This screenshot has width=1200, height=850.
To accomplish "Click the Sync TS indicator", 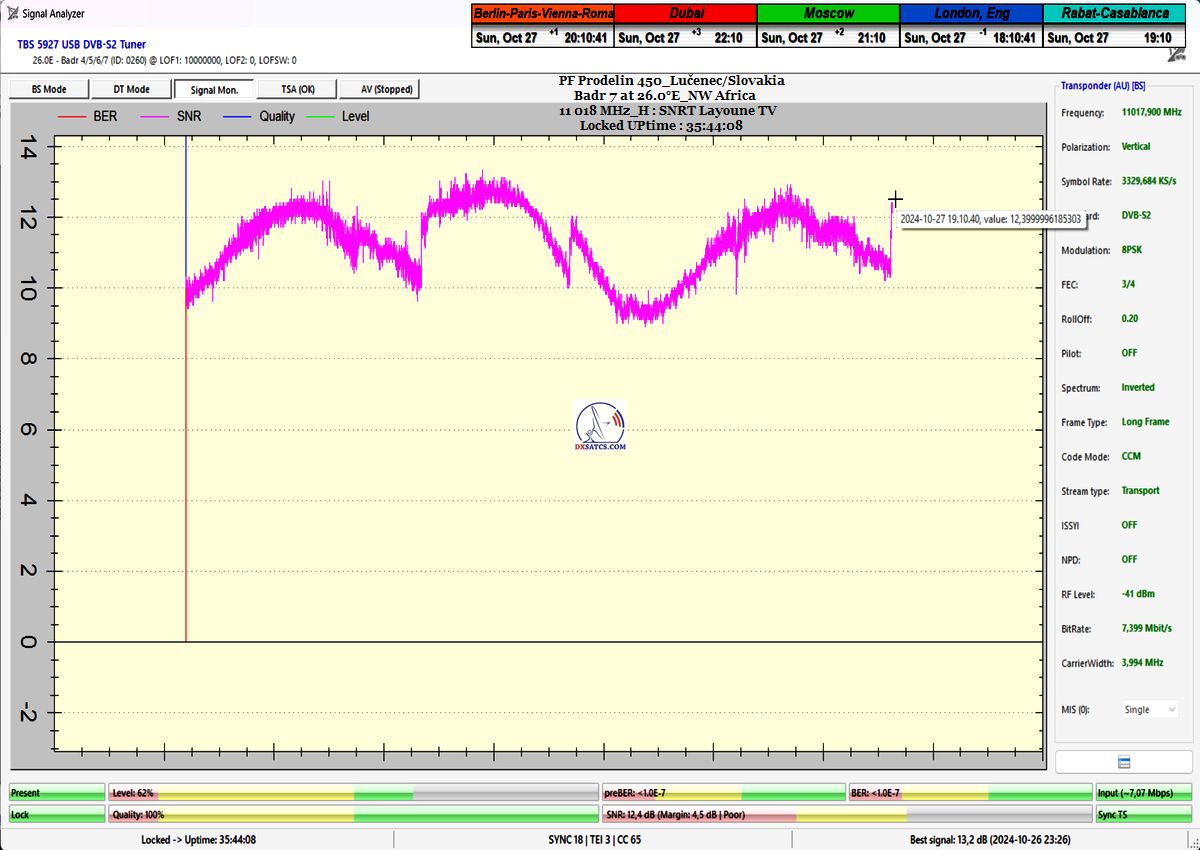I will (1143, 815).
